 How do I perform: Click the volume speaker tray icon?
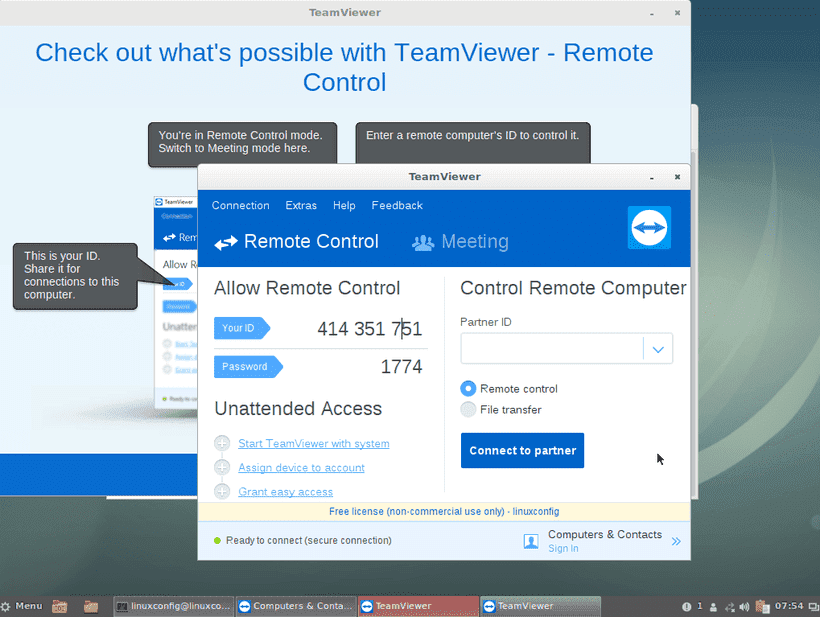[x=744, y=607]
